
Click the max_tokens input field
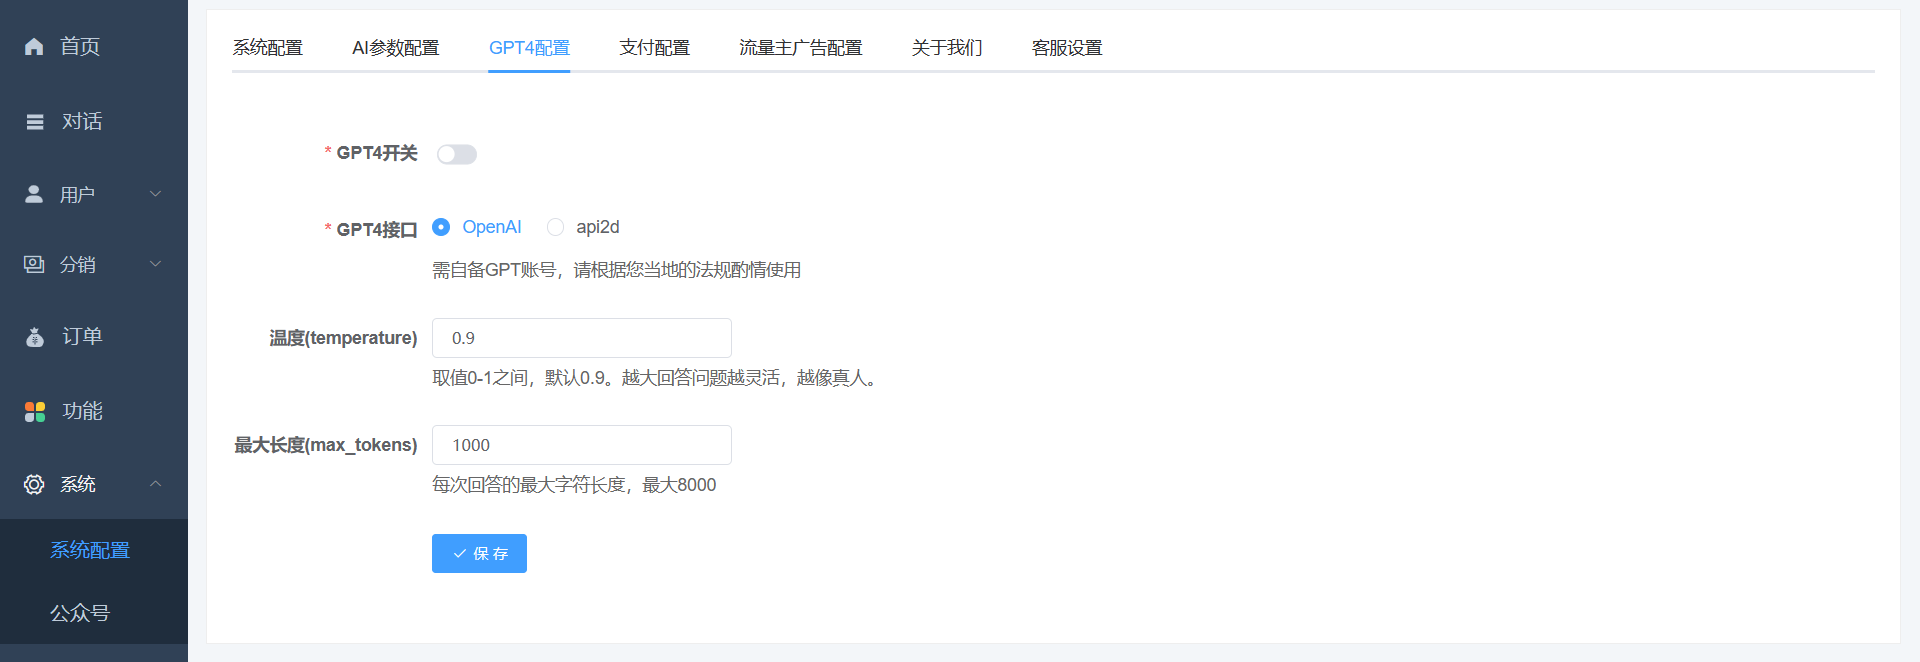582,445
